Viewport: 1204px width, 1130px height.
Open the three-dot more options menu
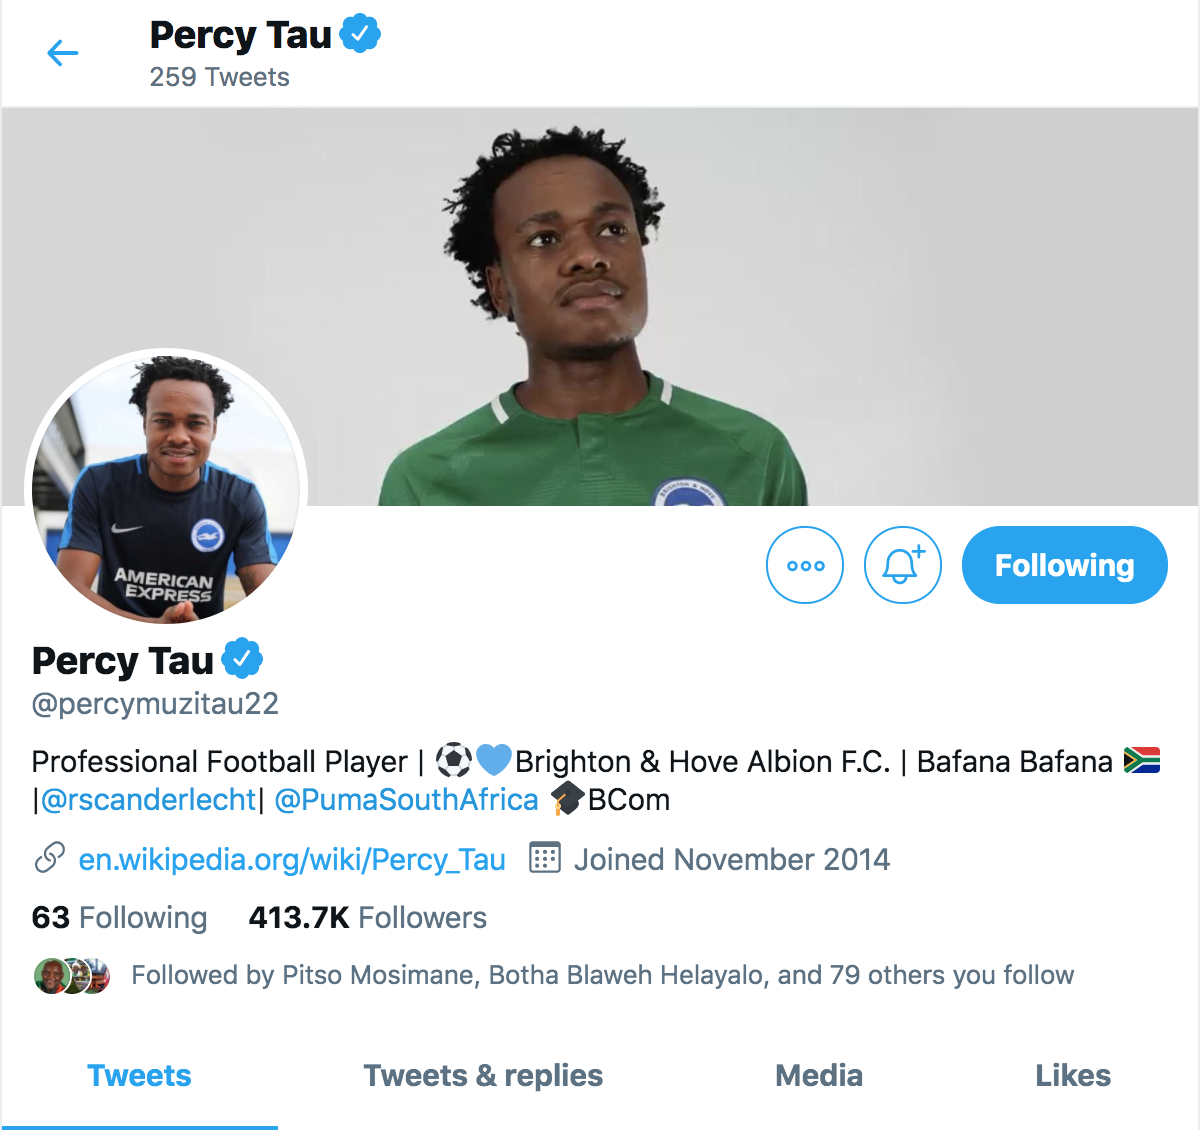pos(805,565)
